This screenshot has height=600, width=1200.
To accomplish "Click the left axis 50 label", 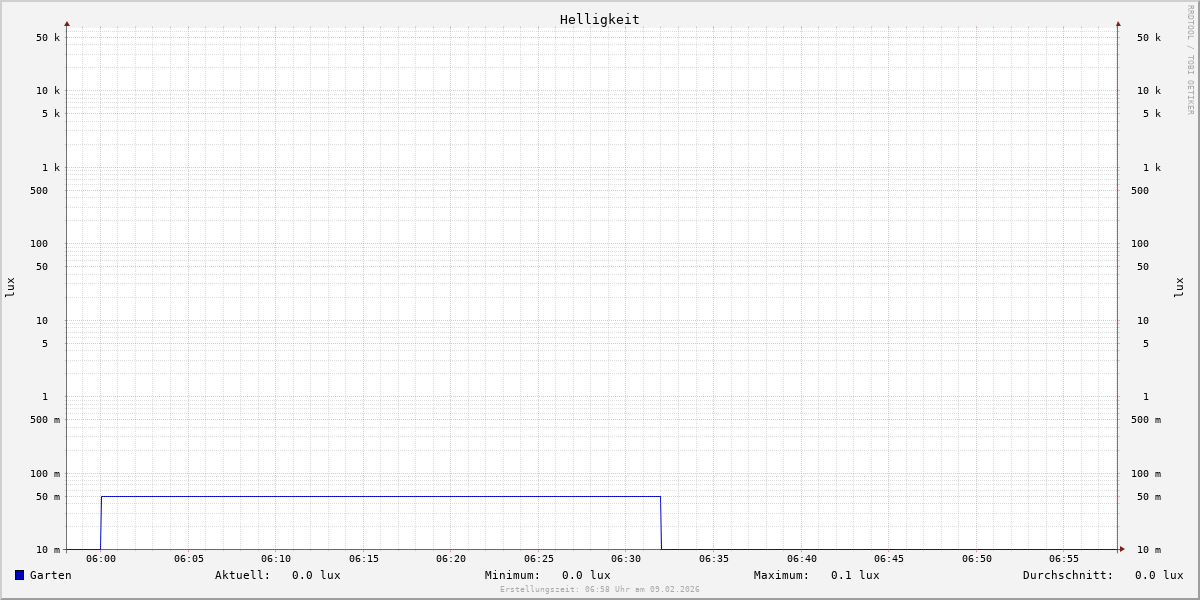I will click(42, 267).
